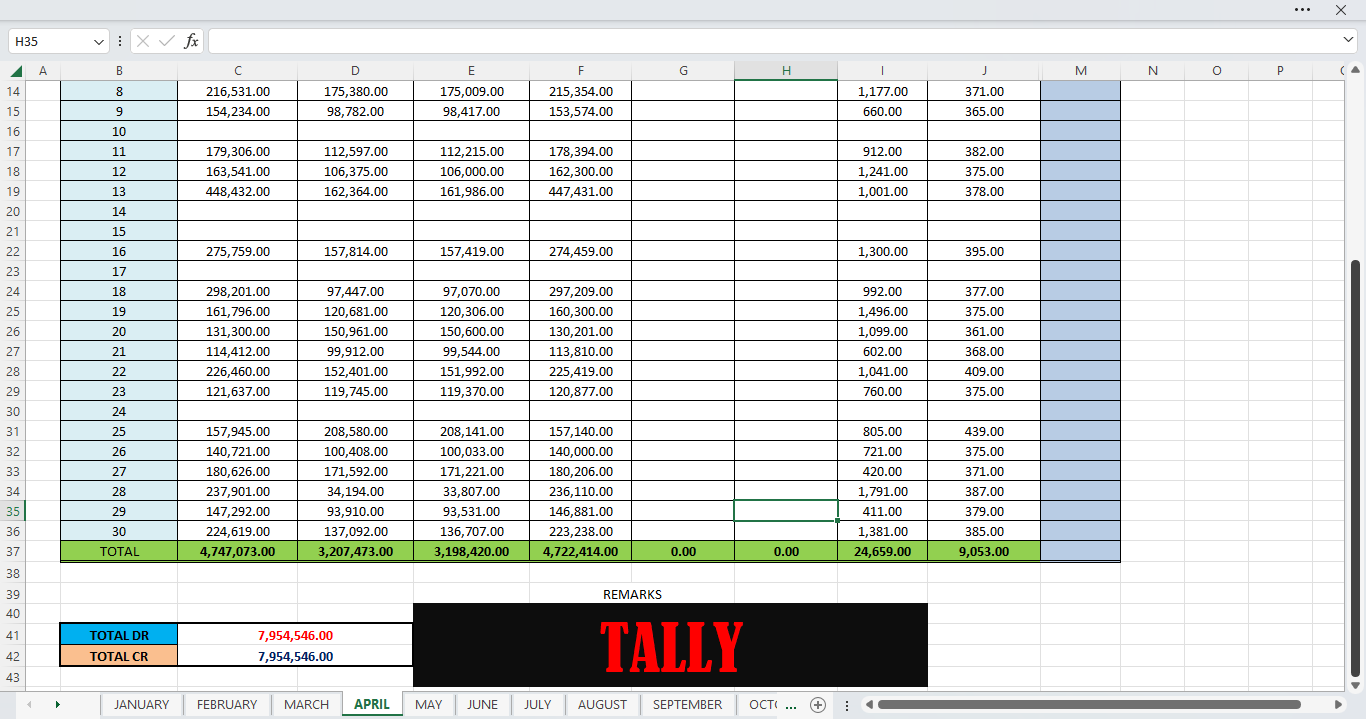Select row 37 header
Viewport: 1366px width, 720px height.
(x=13, y=551)
